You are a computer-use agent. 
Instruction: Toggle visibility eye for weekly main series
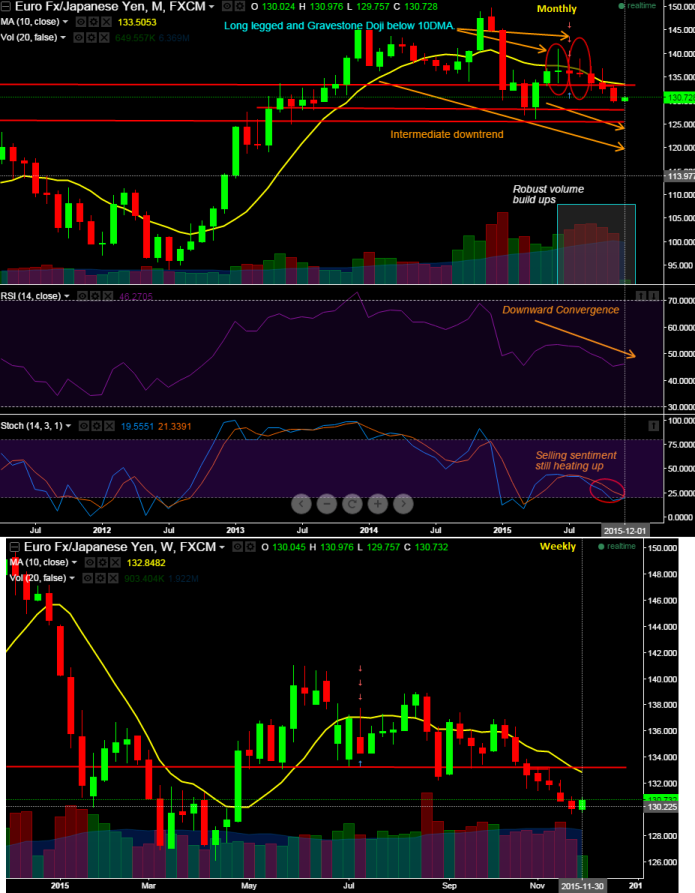pos(236,547)
